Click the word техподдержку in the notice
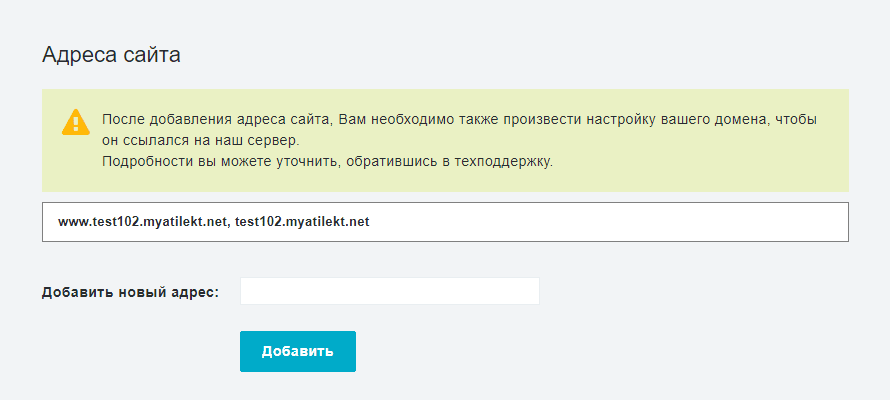Image resolution: width=890 pixels, height=400 pixels. (x=503, y=162)
